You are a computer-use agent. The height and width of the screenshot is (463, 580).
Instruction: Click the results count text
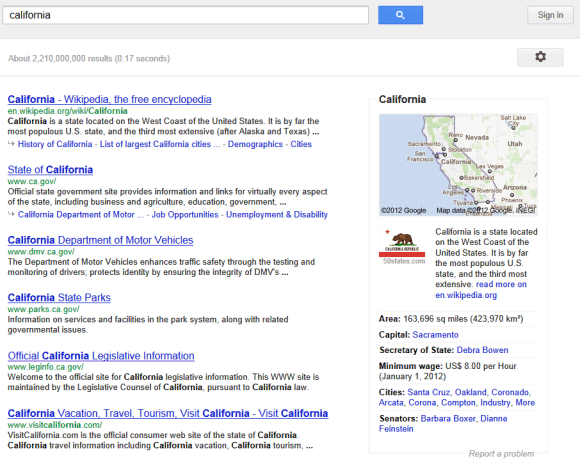click(x=89, y=59)
